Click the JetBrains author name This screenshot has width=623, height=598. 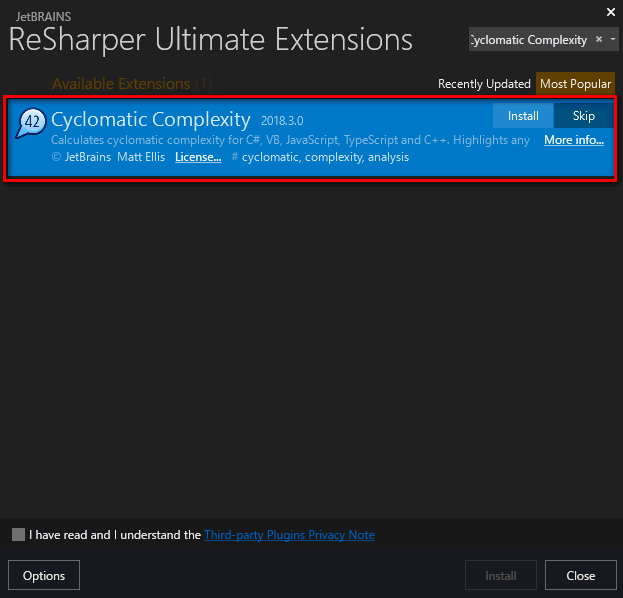(87, 157)
